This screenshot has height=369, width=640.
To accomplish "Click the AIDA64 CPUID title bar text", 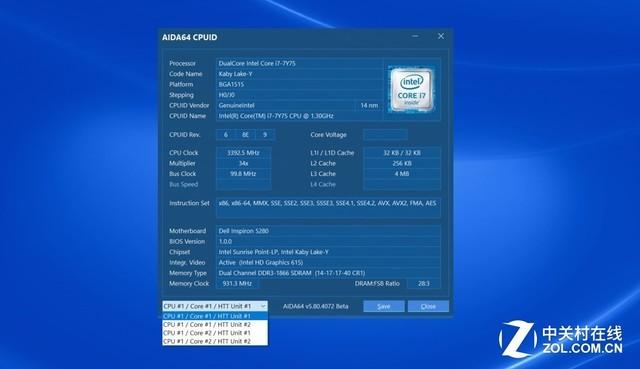I will tap(189, 37).
